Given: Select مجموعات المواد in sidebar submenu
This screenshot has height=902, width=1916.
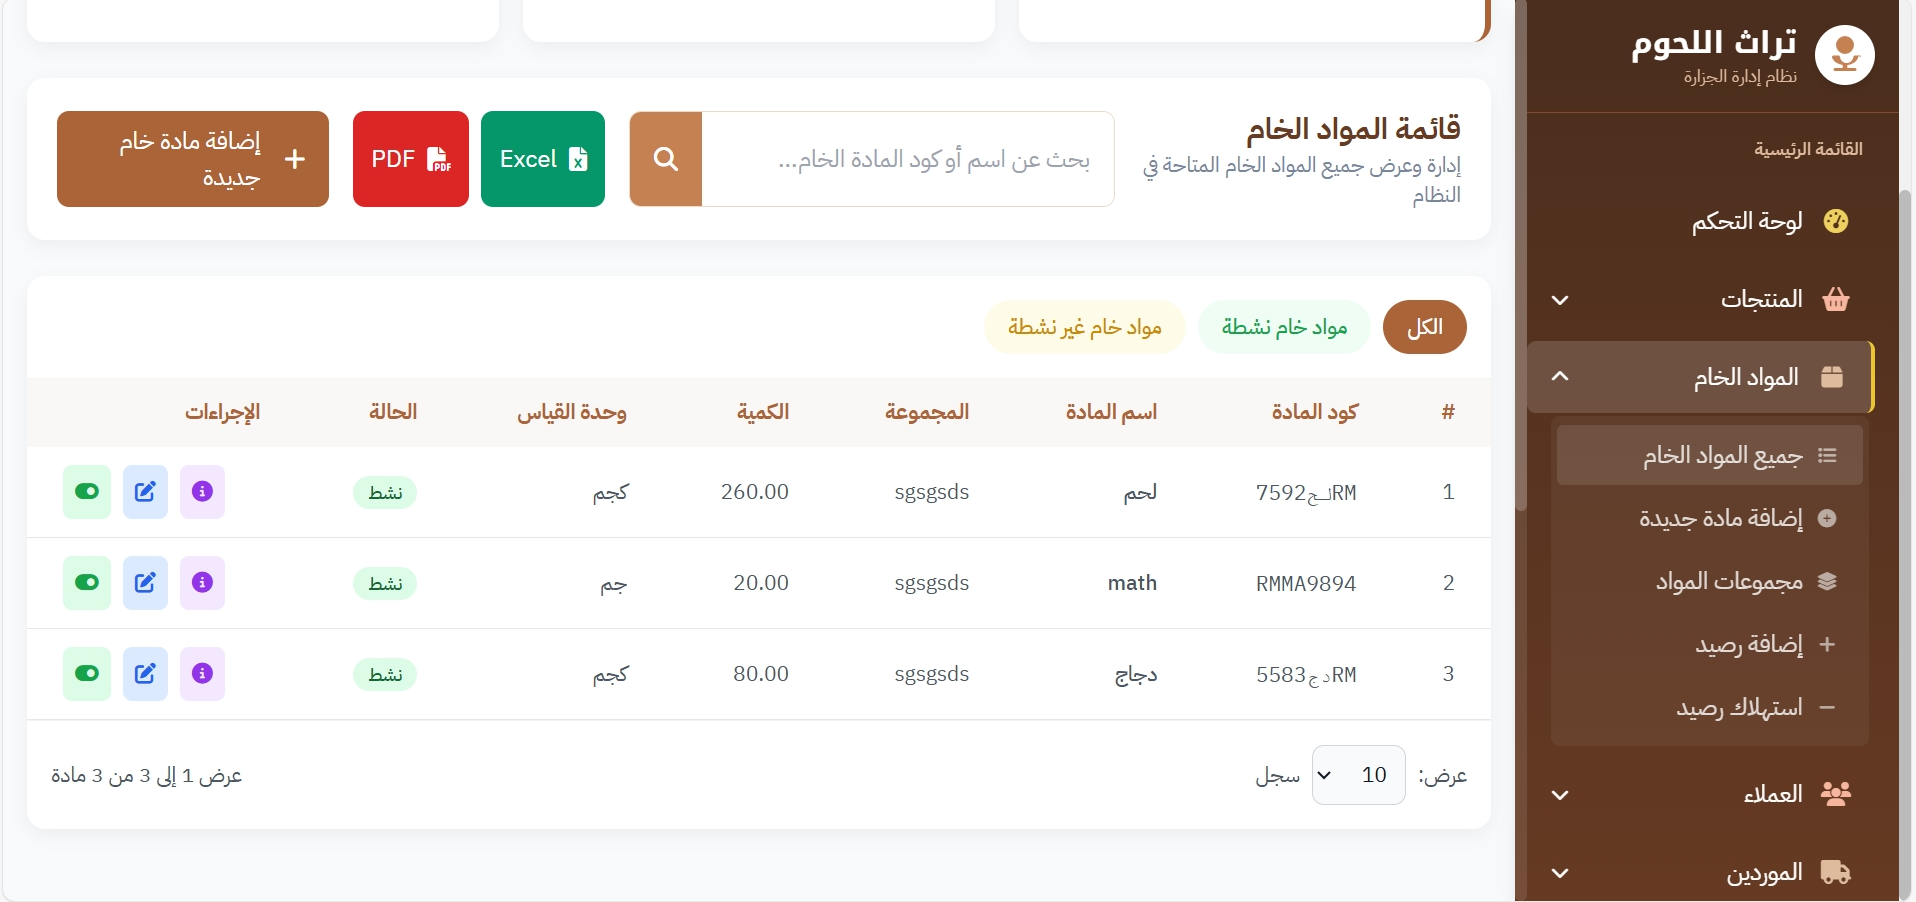Looking at the screenshot, I should [x=1729, y=581].
